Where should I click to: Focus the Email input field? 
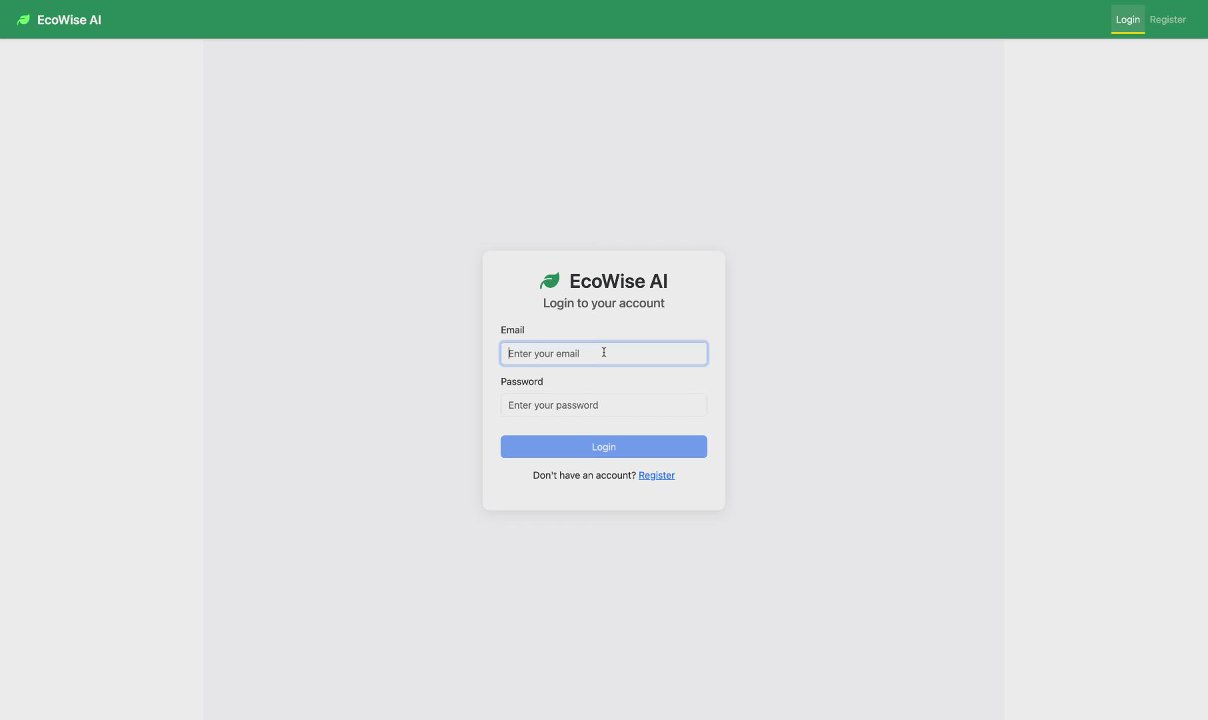click(604, 353)
